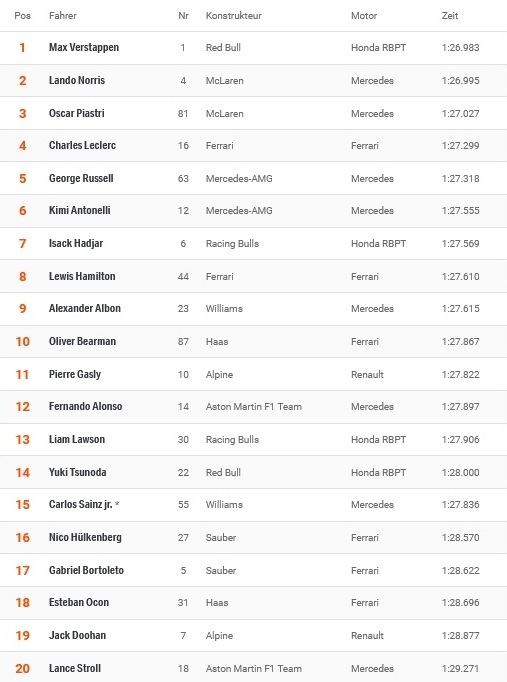Click the Fahrer column header
507x682 pixels.
(63, 16)
